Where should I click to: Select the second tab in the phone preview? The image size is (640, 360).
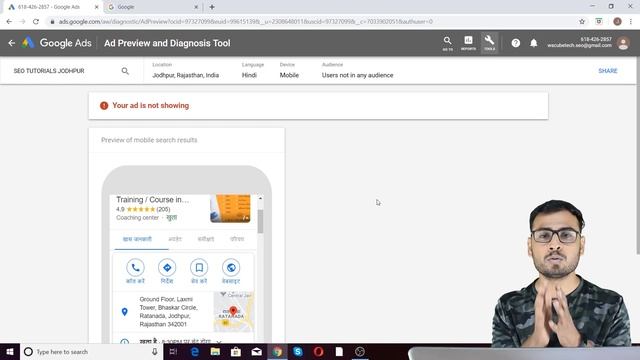175,239
